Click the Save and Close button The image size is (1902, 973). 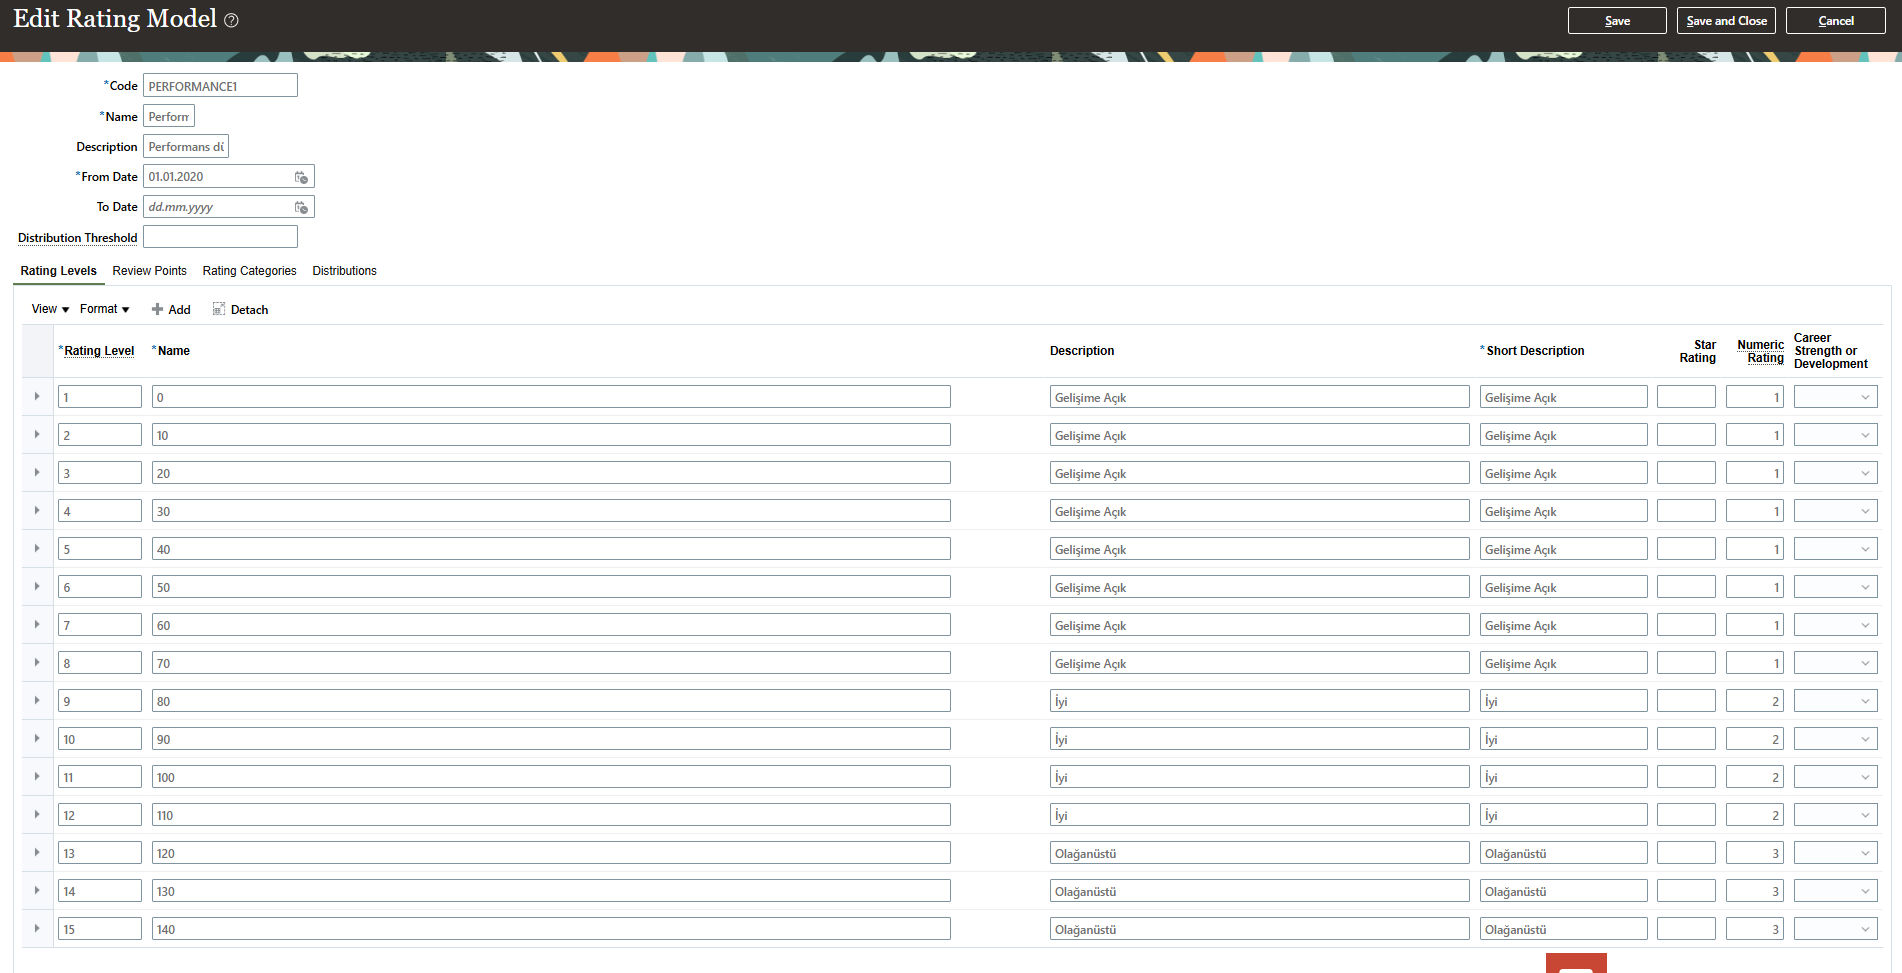tap(1726, 21)
